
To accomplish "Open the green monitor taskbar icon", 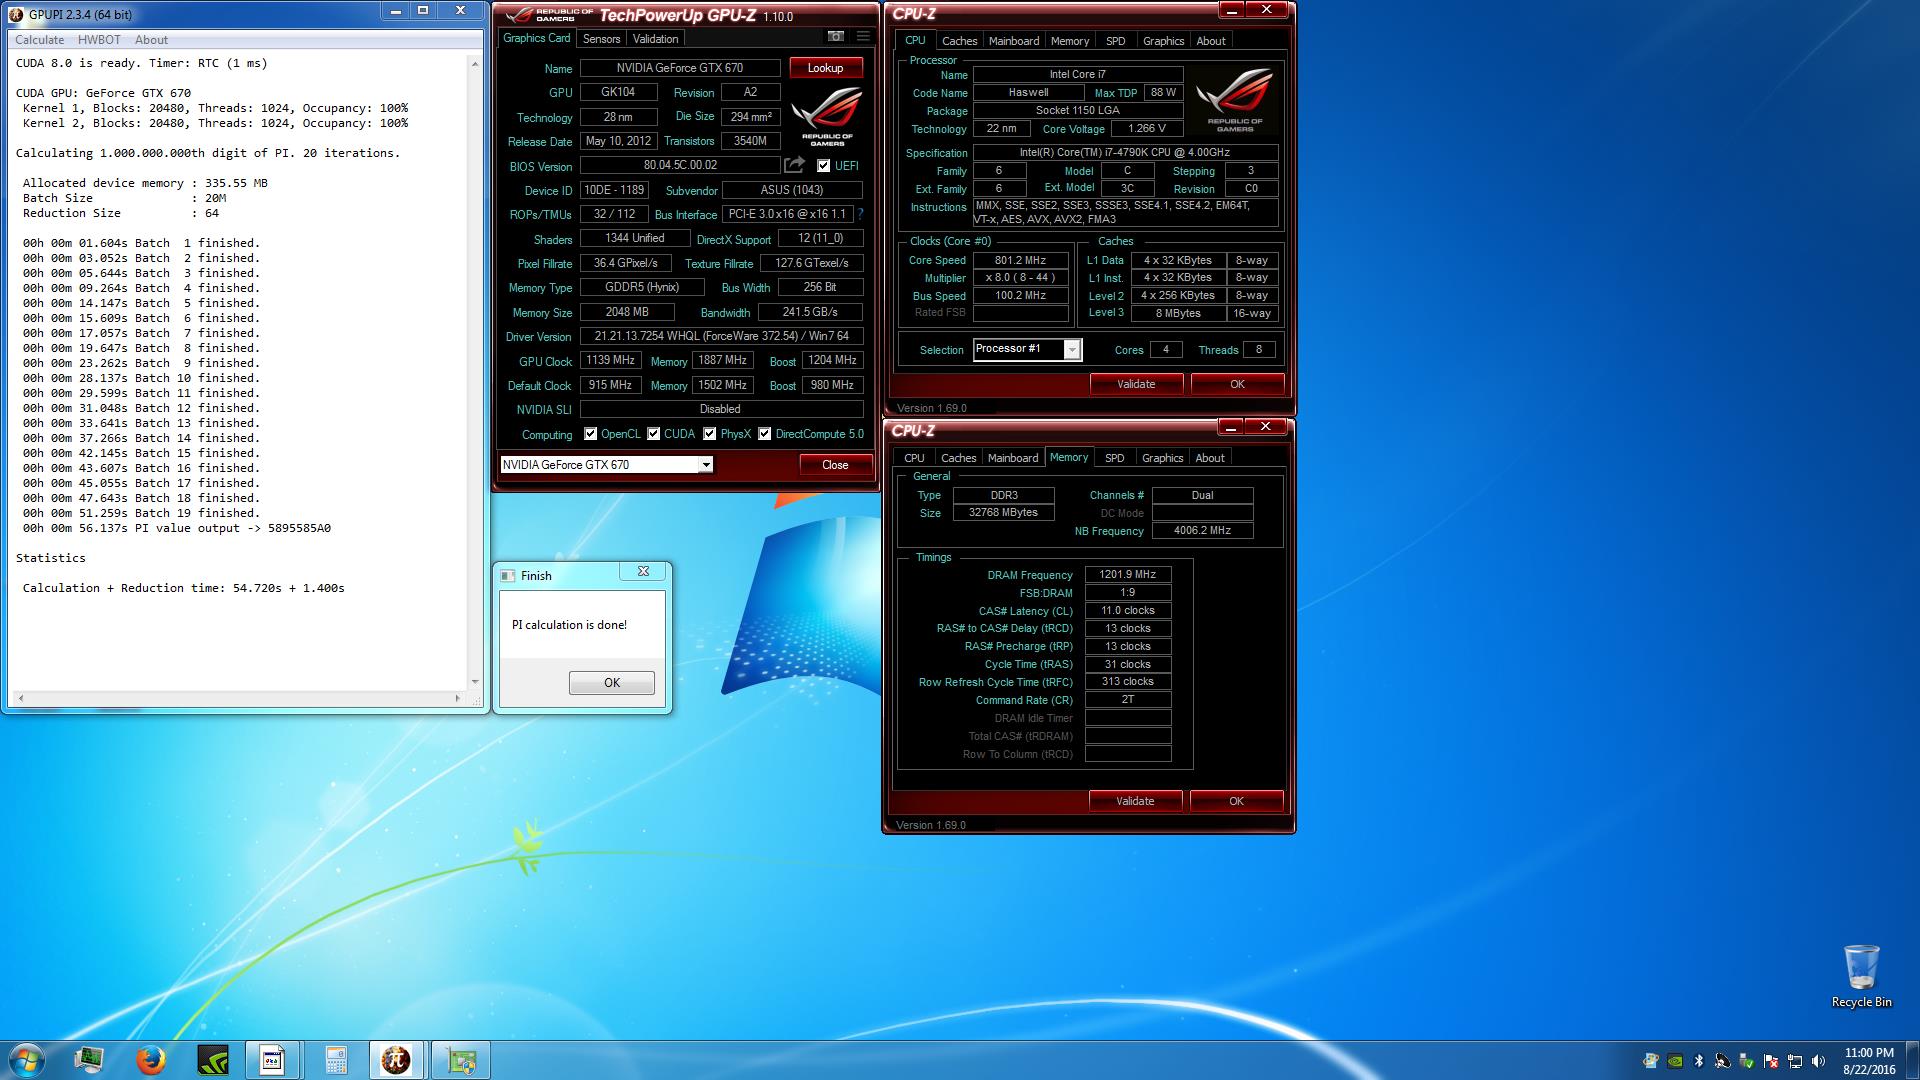I will 89,1060.
